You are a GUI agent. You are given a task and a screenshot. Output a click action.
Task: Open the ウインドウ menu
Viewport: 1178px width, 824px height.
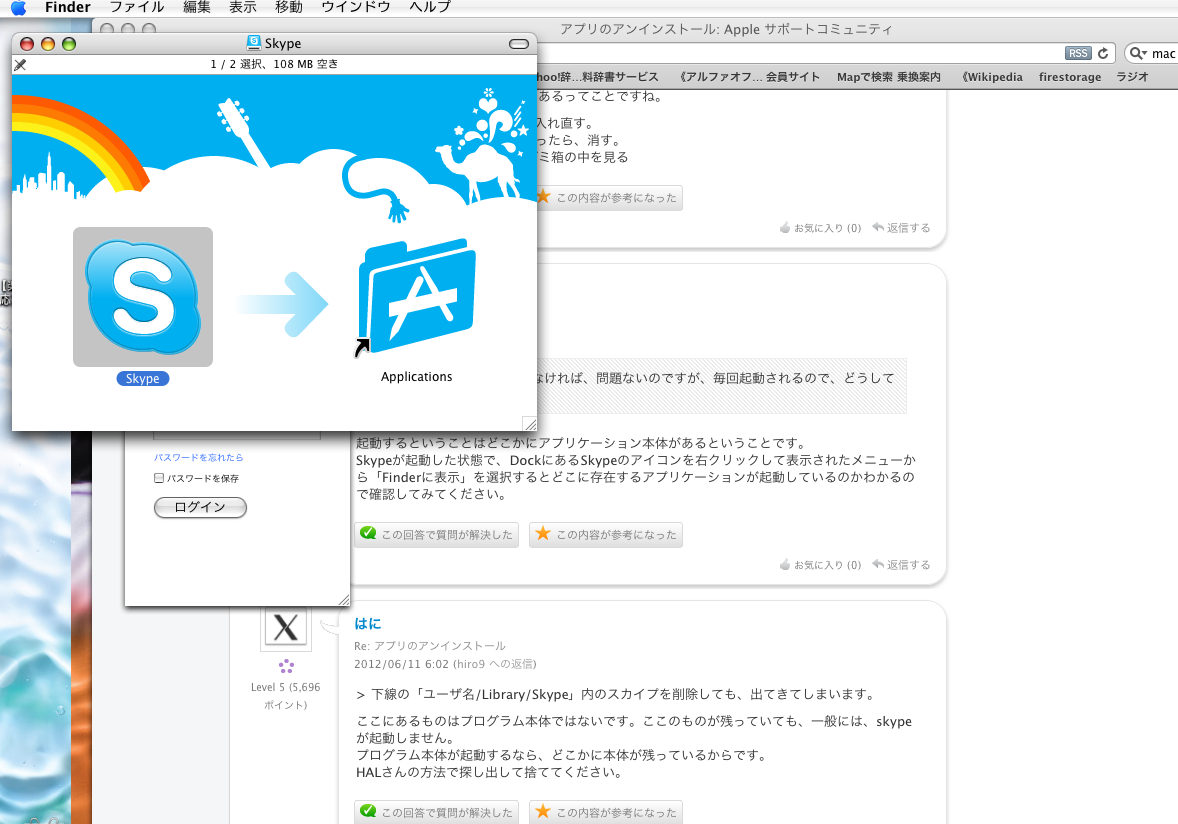355,8
